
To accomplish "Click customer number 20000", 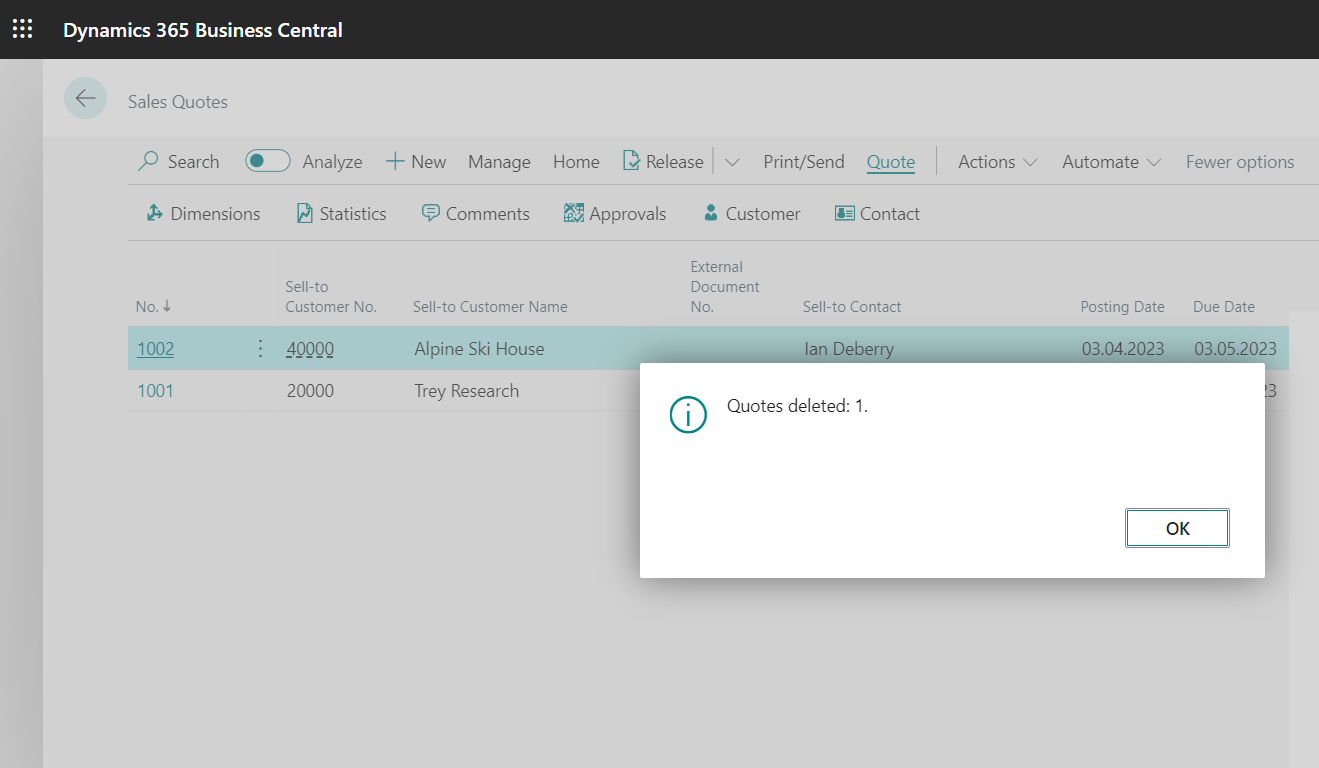I will click(x=310, y=391).
